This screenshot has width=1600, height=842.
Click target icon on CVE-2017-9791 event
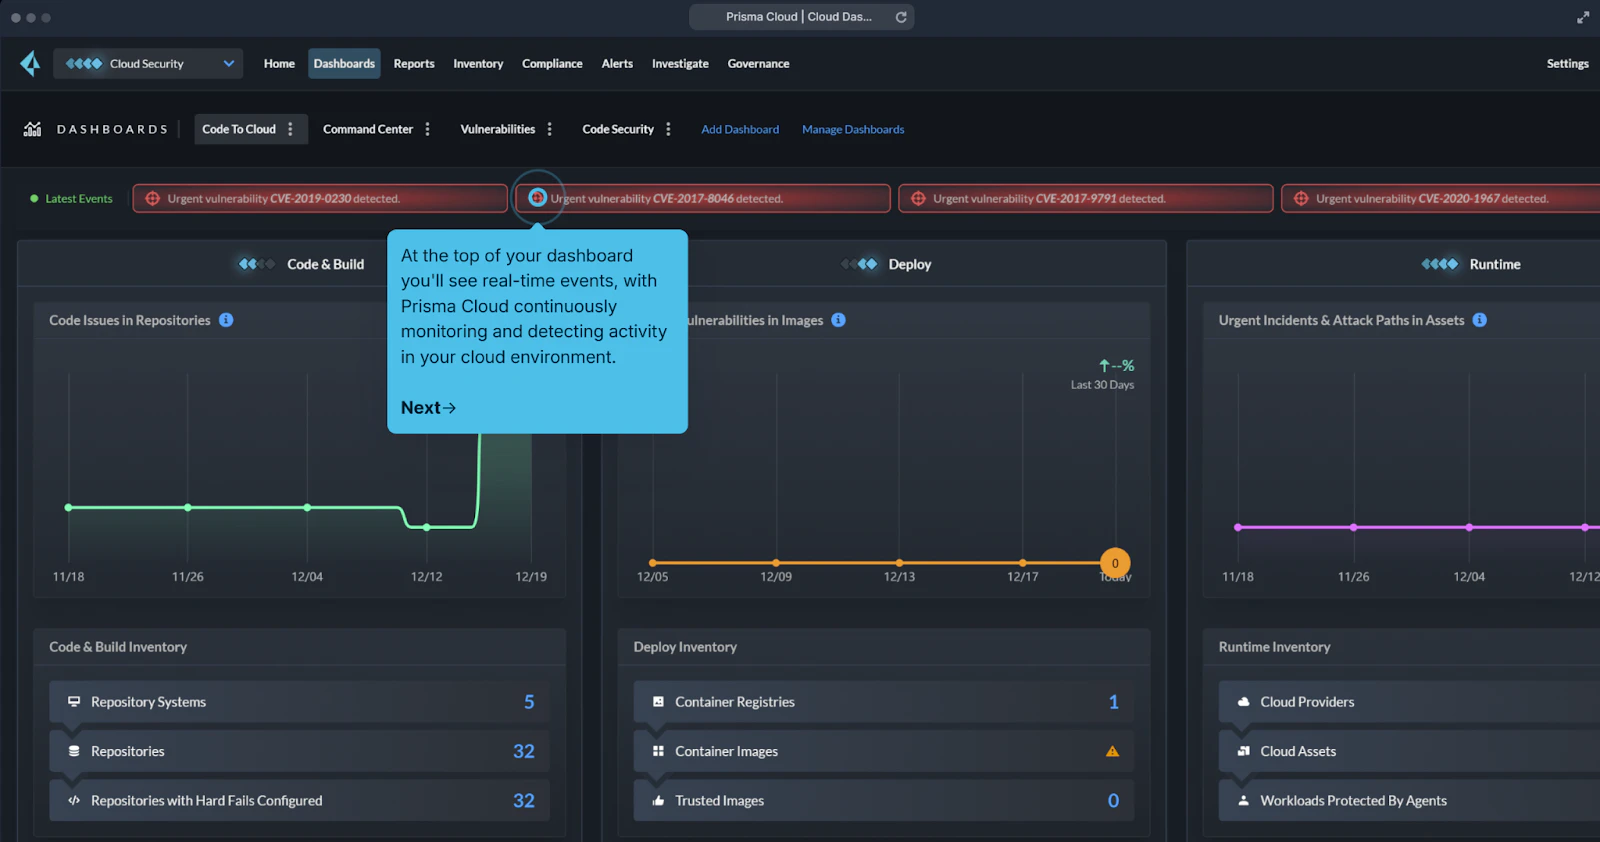[918, 198]
